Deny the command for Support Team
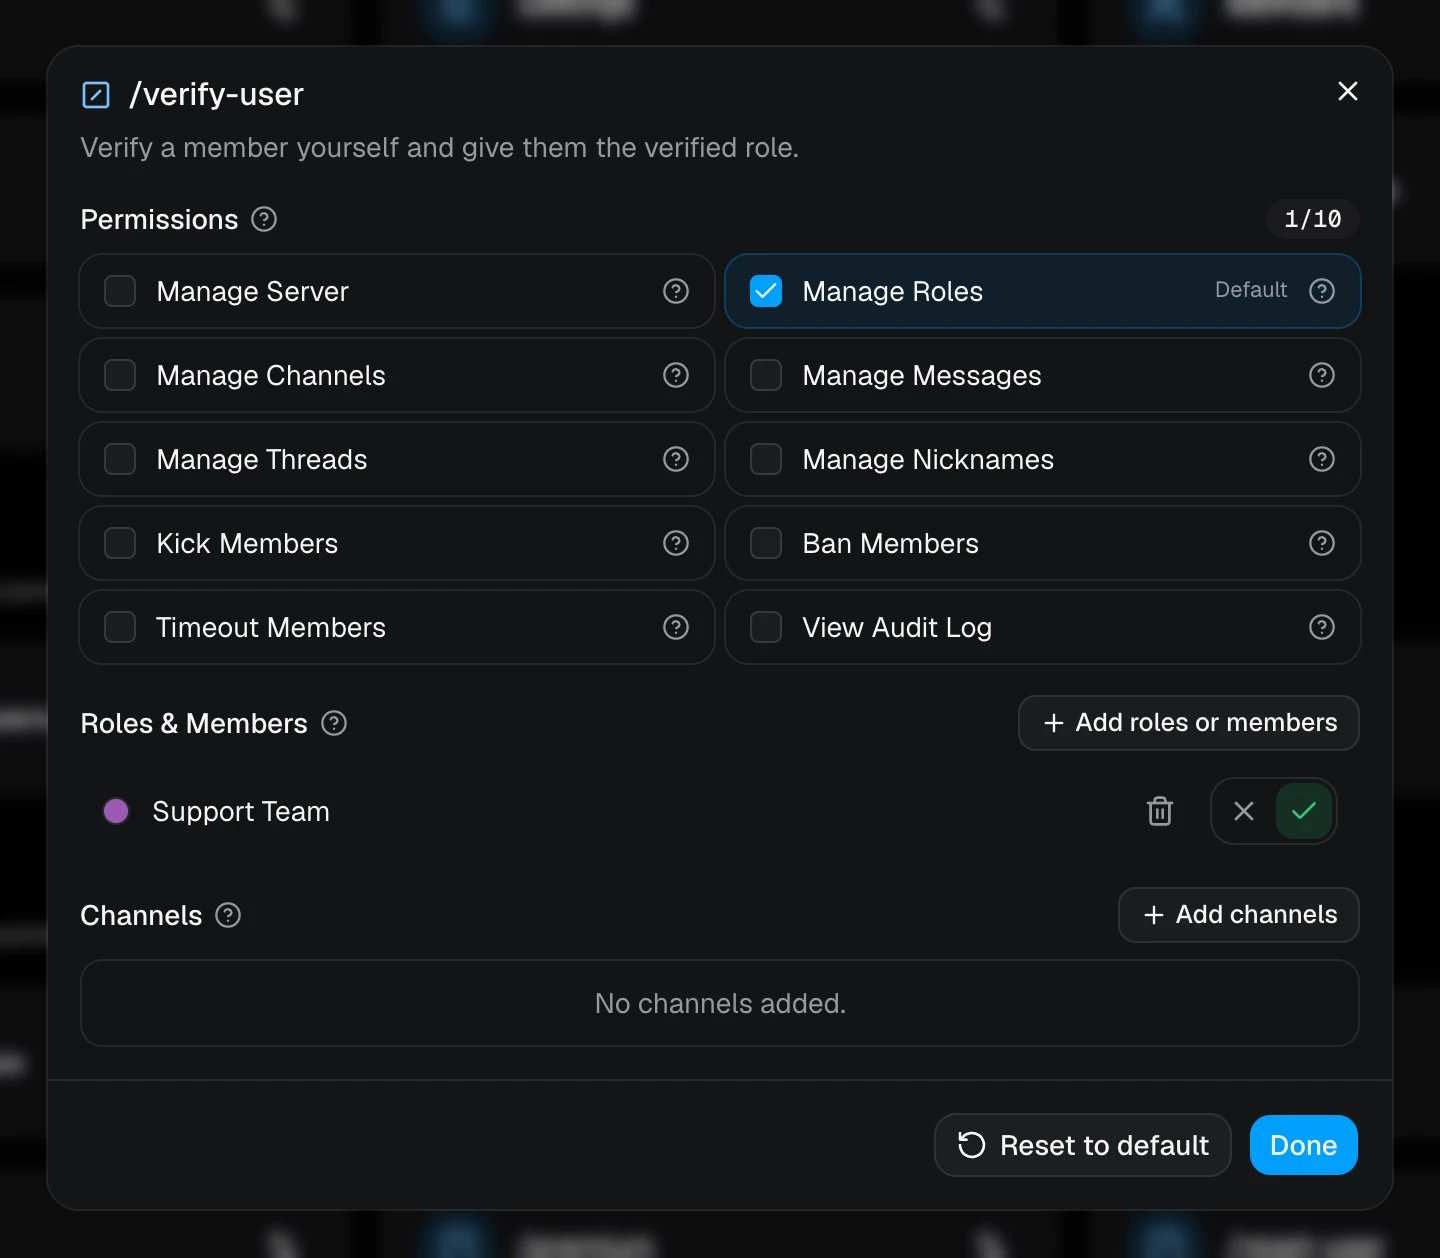Viewport: 1440px width, 1258px height. 1244,811
